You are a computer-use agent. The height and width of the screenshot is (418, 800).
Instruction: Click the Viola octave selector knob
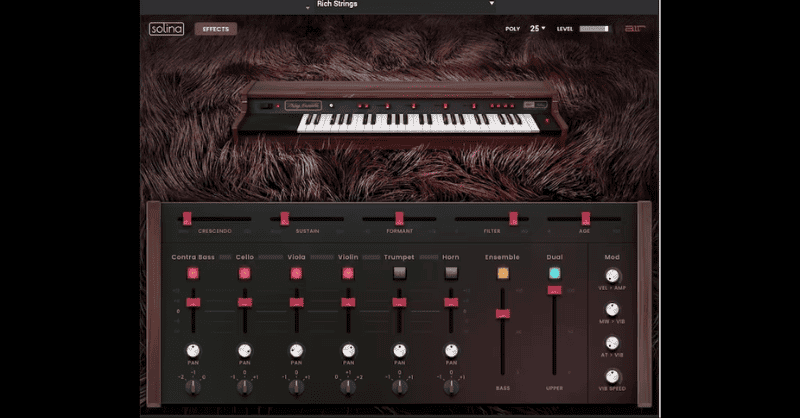(296, 388)
